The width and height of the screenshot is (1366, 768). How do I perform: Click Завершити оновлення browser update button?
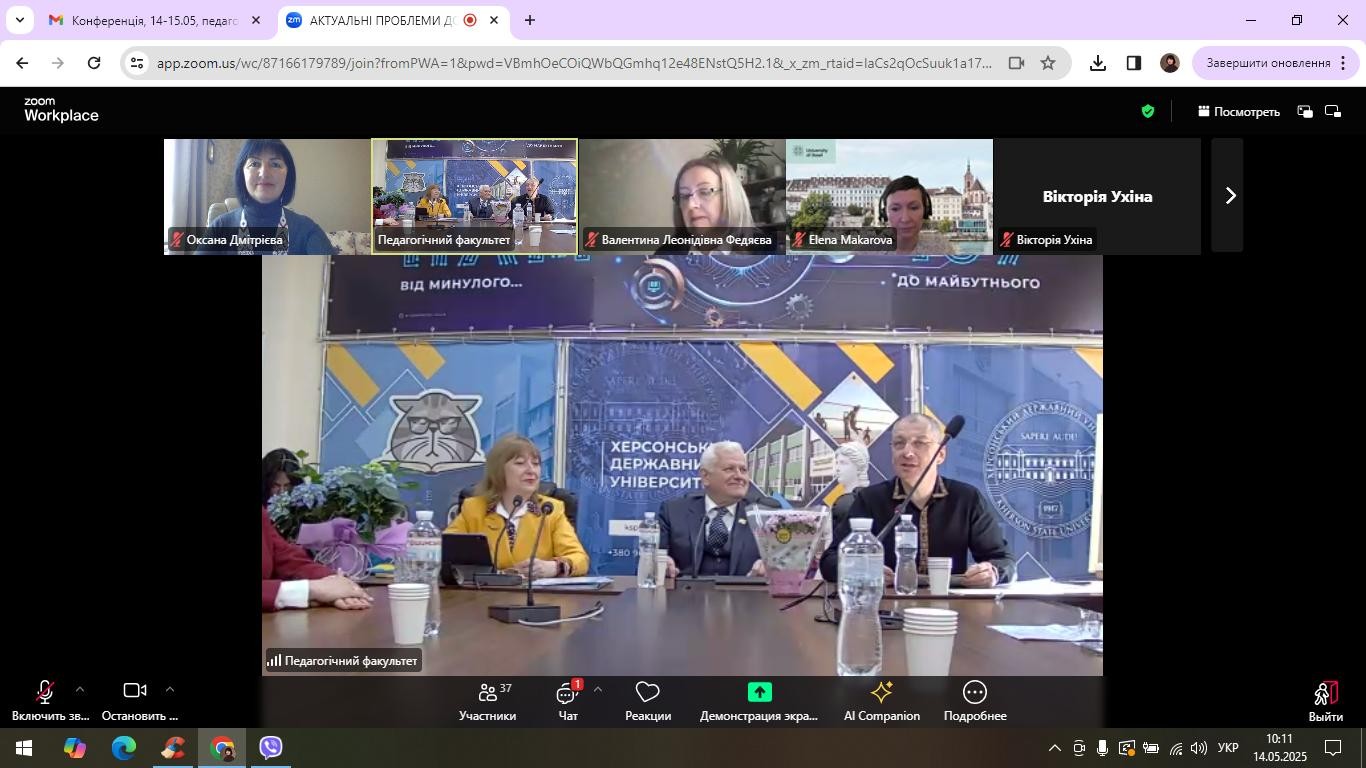(1268, 63)
